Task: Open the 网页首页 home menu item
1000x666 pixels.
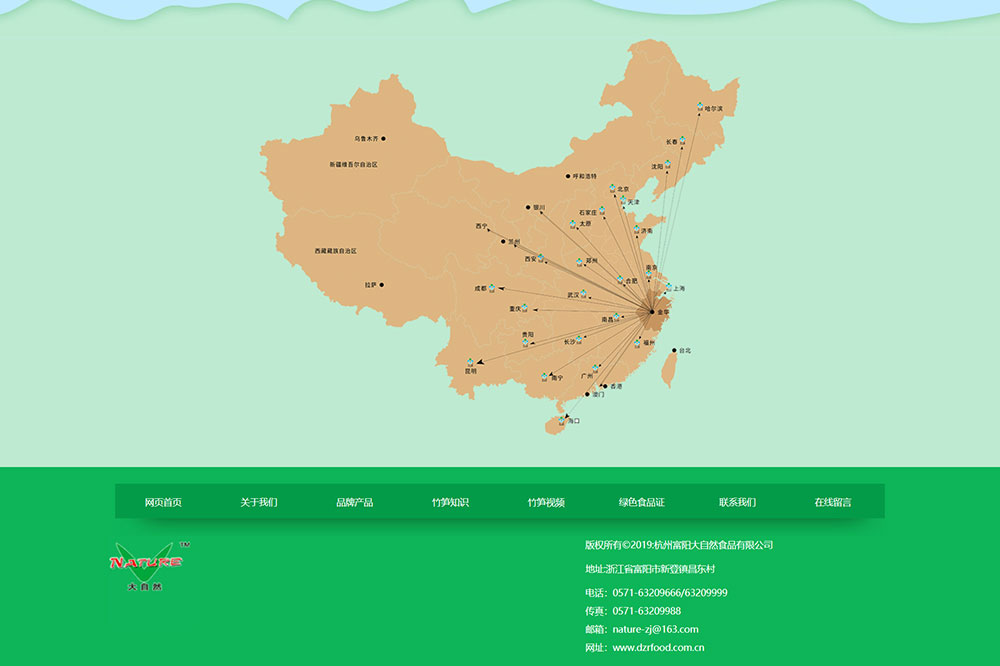Action: pos(163,502)
